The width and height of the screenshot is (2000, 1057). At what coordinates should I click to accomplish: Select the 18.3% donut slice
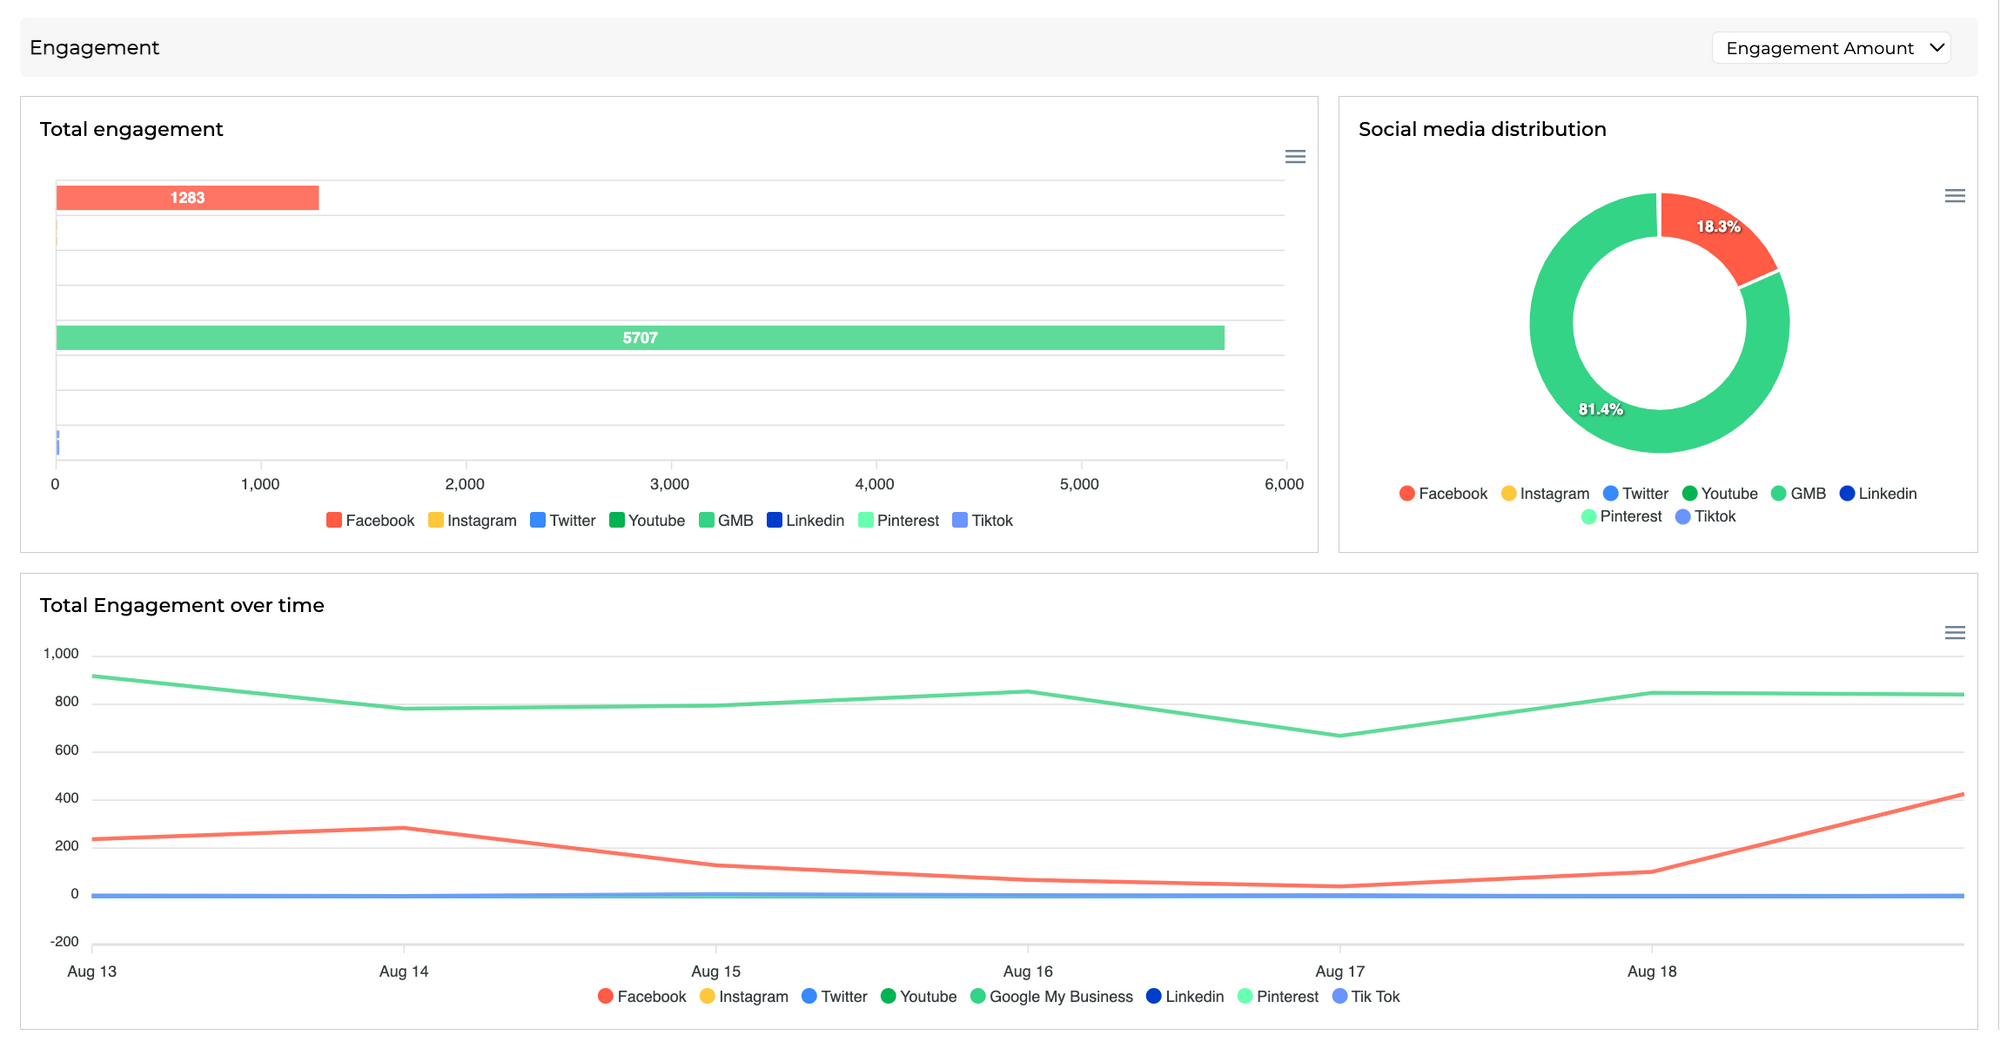pyautogui.click(x=1718, y=228)
